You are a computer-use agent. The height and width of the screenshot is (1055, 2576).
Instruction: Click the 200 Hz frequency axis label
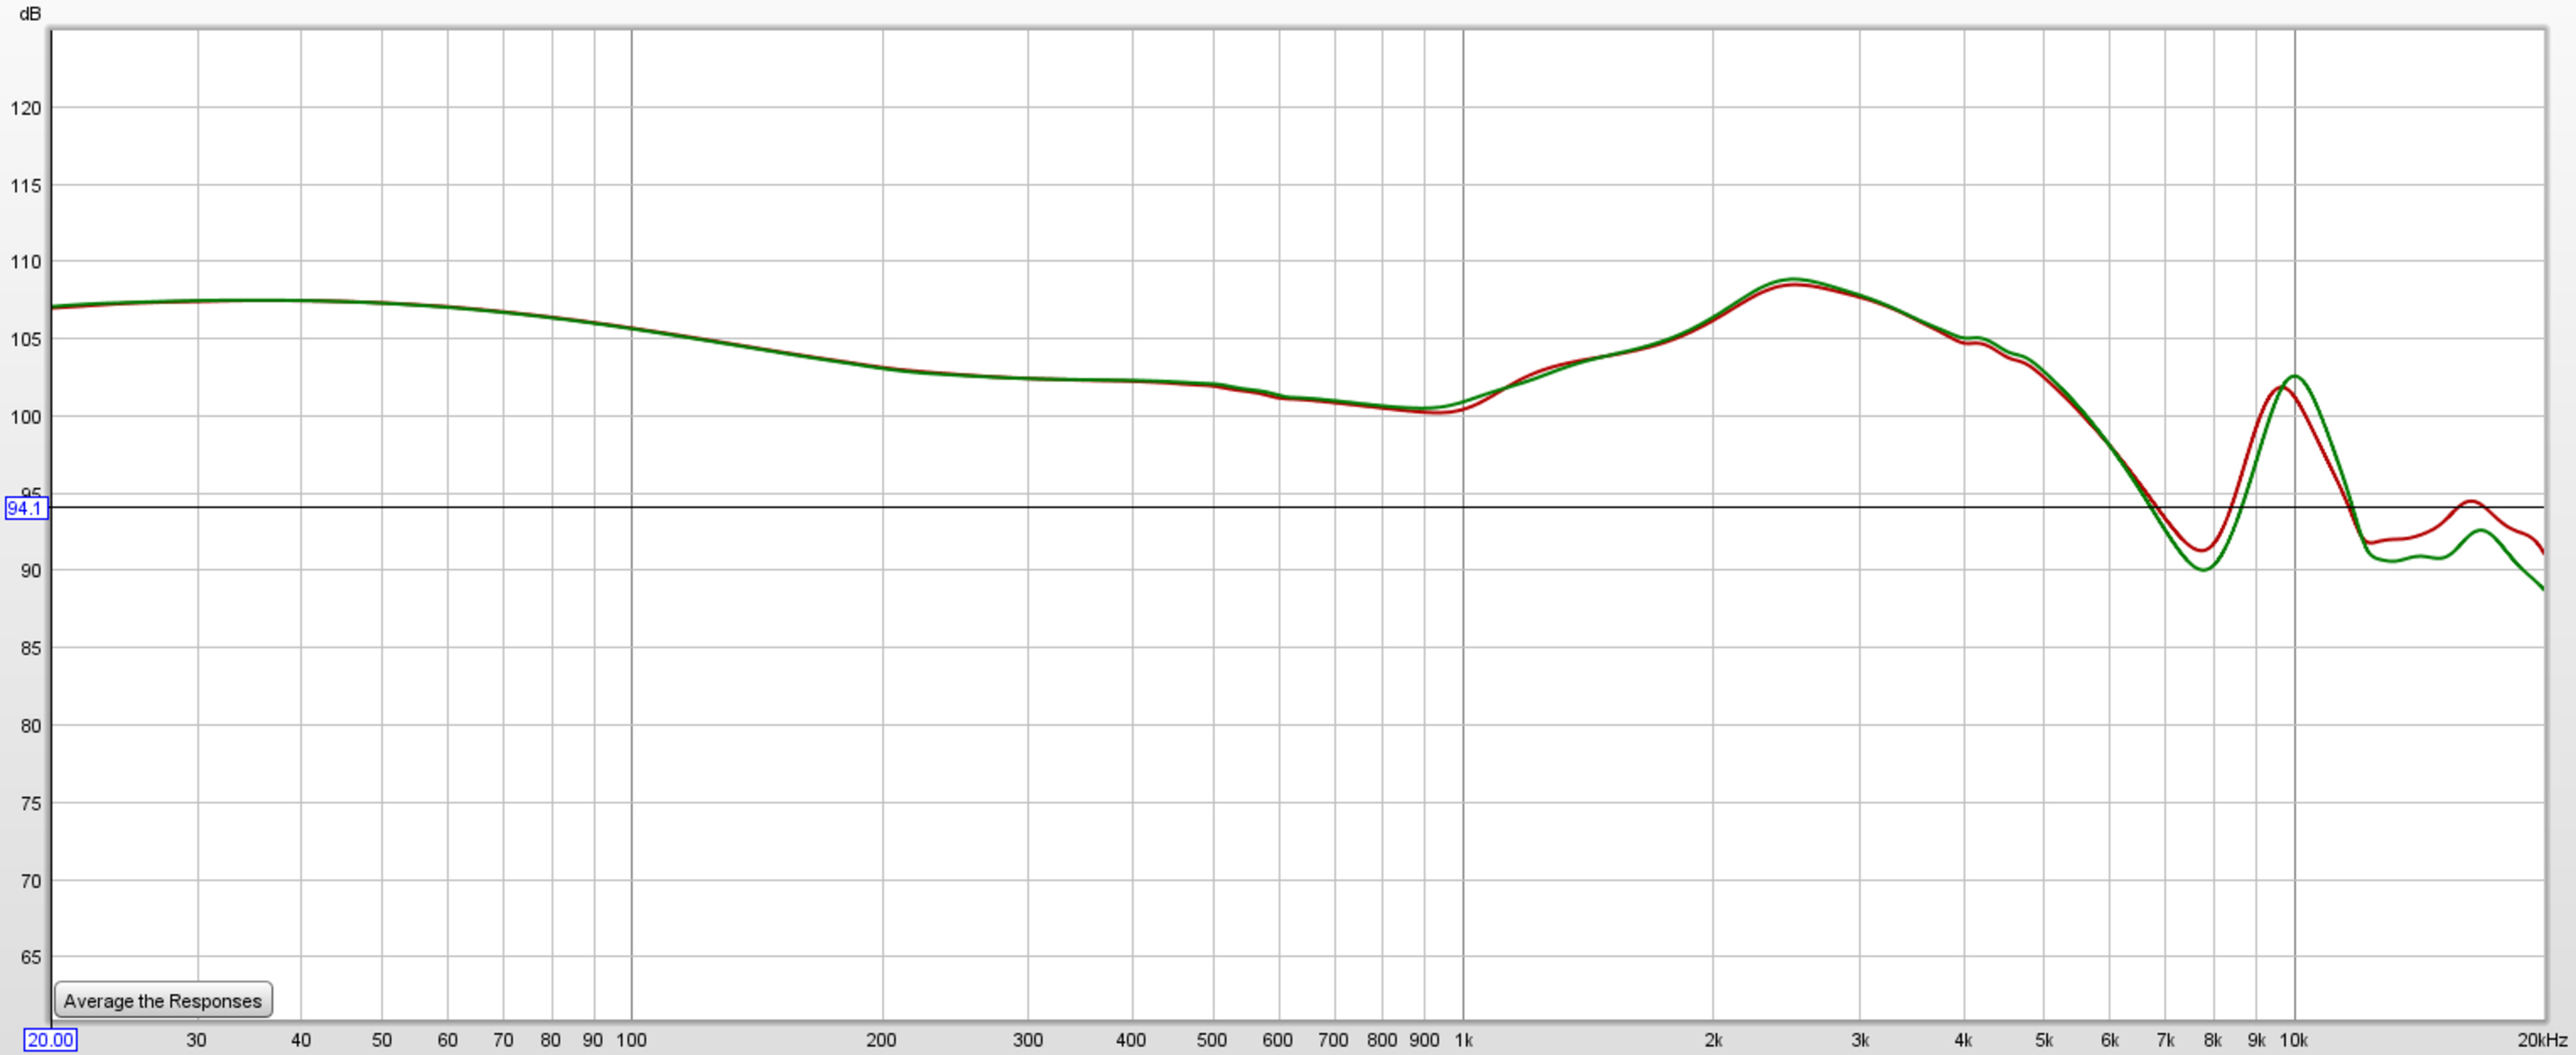tap(881, 1040)
